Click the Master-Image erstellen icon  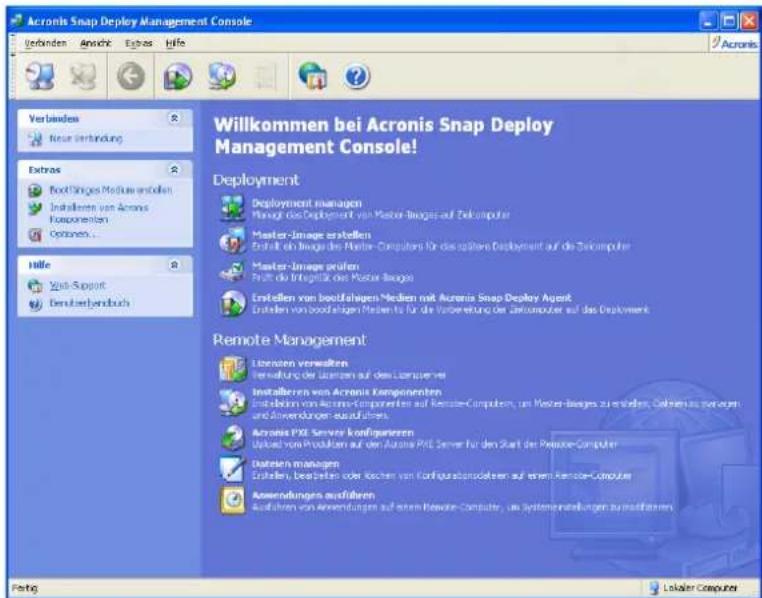pyautogui.click(x=233, y=240)
